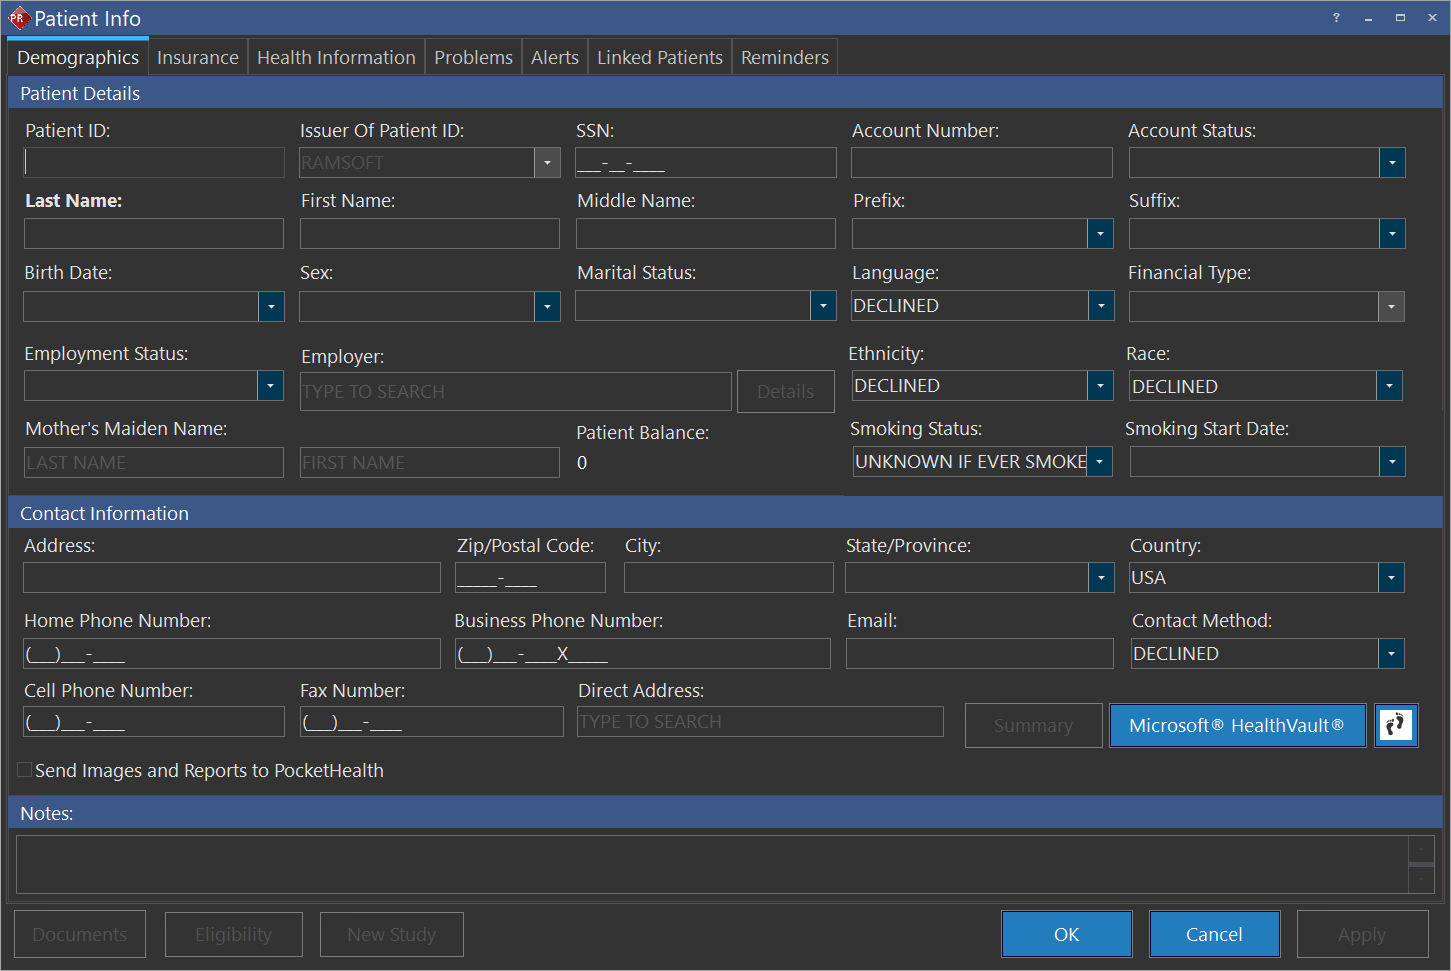Switch to the Insurance tab
This screenshot has width=1451, height=971.
coord(198,58)
